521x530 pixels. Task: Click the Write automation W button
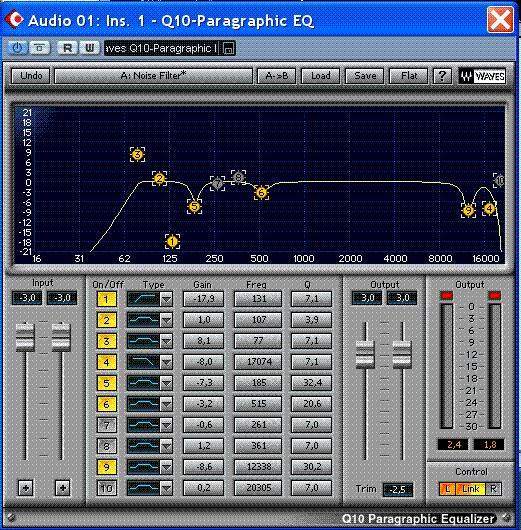(x=89, y=48)
